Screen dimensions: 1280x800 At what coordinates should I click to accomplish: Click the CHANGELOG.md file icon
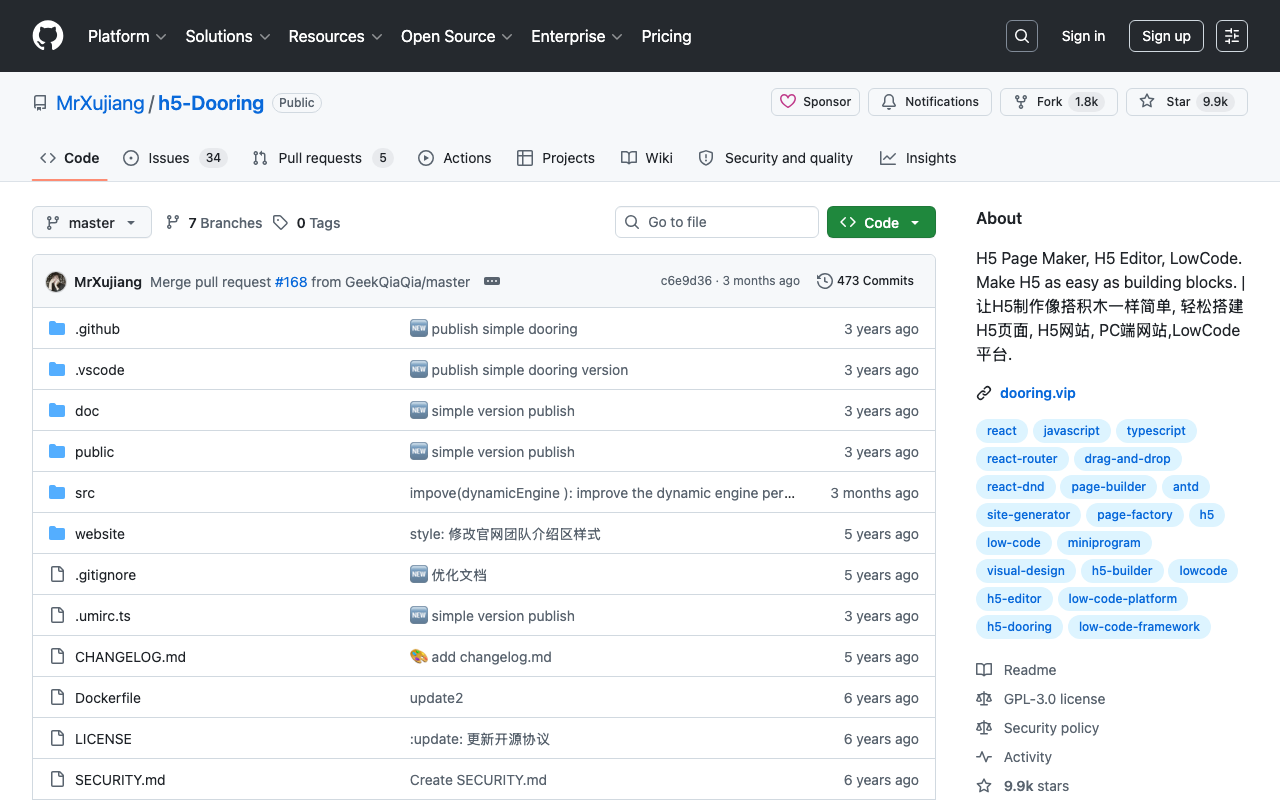[x=57, y=657]
